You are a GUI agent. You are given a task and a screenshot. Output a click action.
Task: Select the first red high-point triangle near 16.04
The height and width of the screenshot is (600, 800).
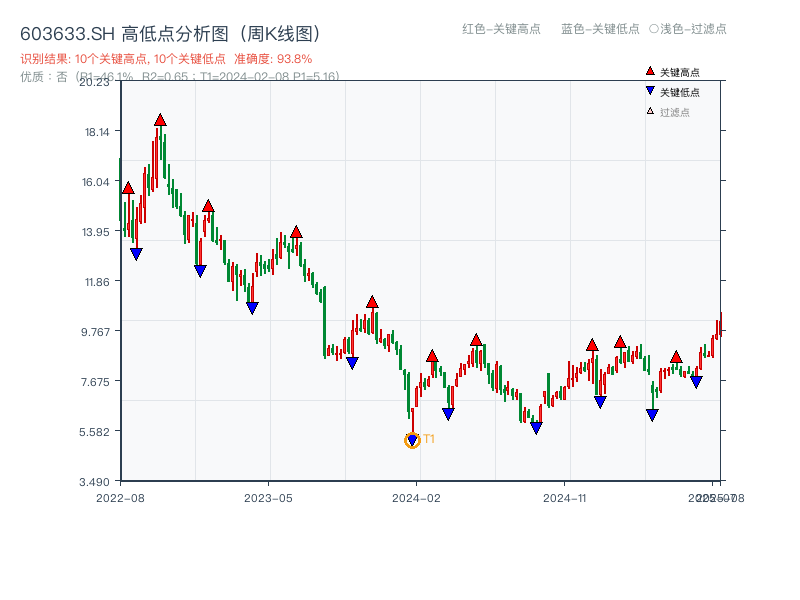(128, 188)
